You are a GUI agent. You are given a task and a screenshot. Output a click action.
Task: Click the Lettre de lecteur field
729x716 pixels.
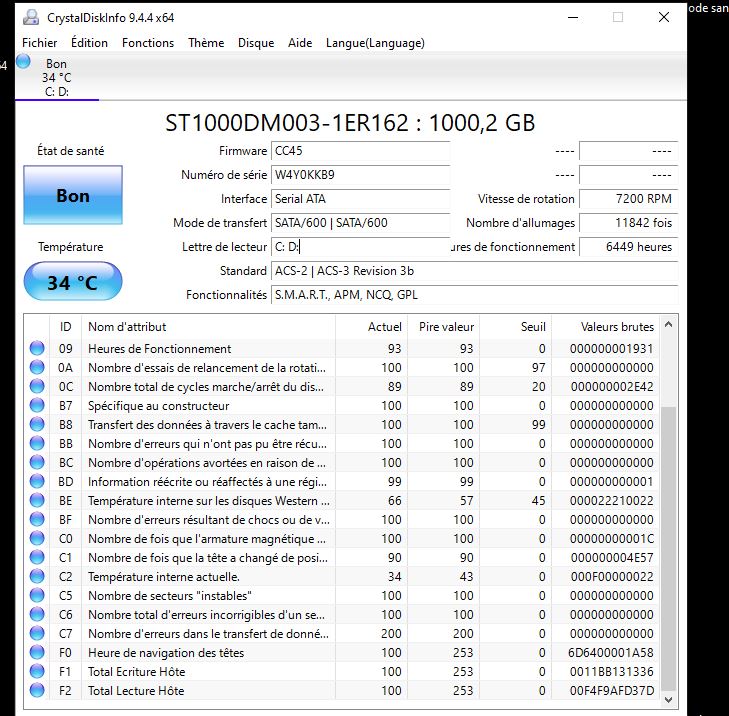coord(360,247)
